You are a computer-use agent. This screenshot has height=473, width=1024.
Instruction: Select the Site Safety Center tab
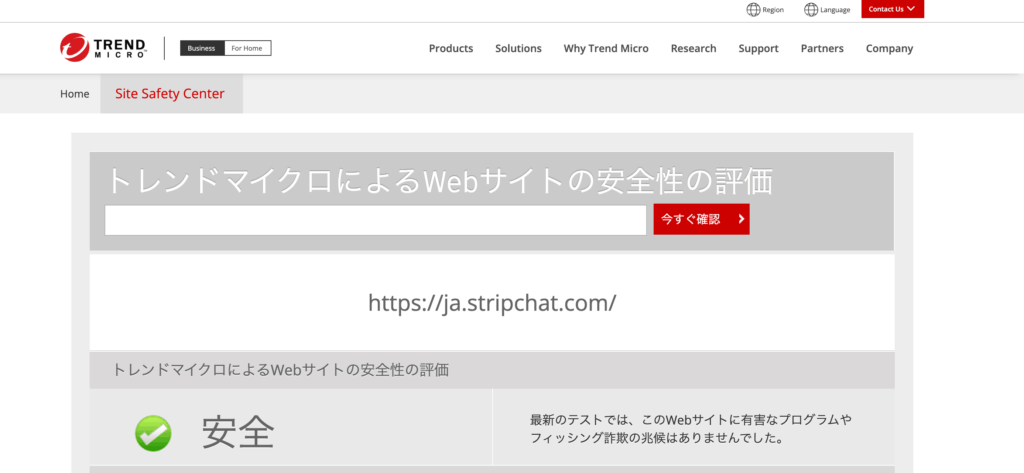(172, 93)
